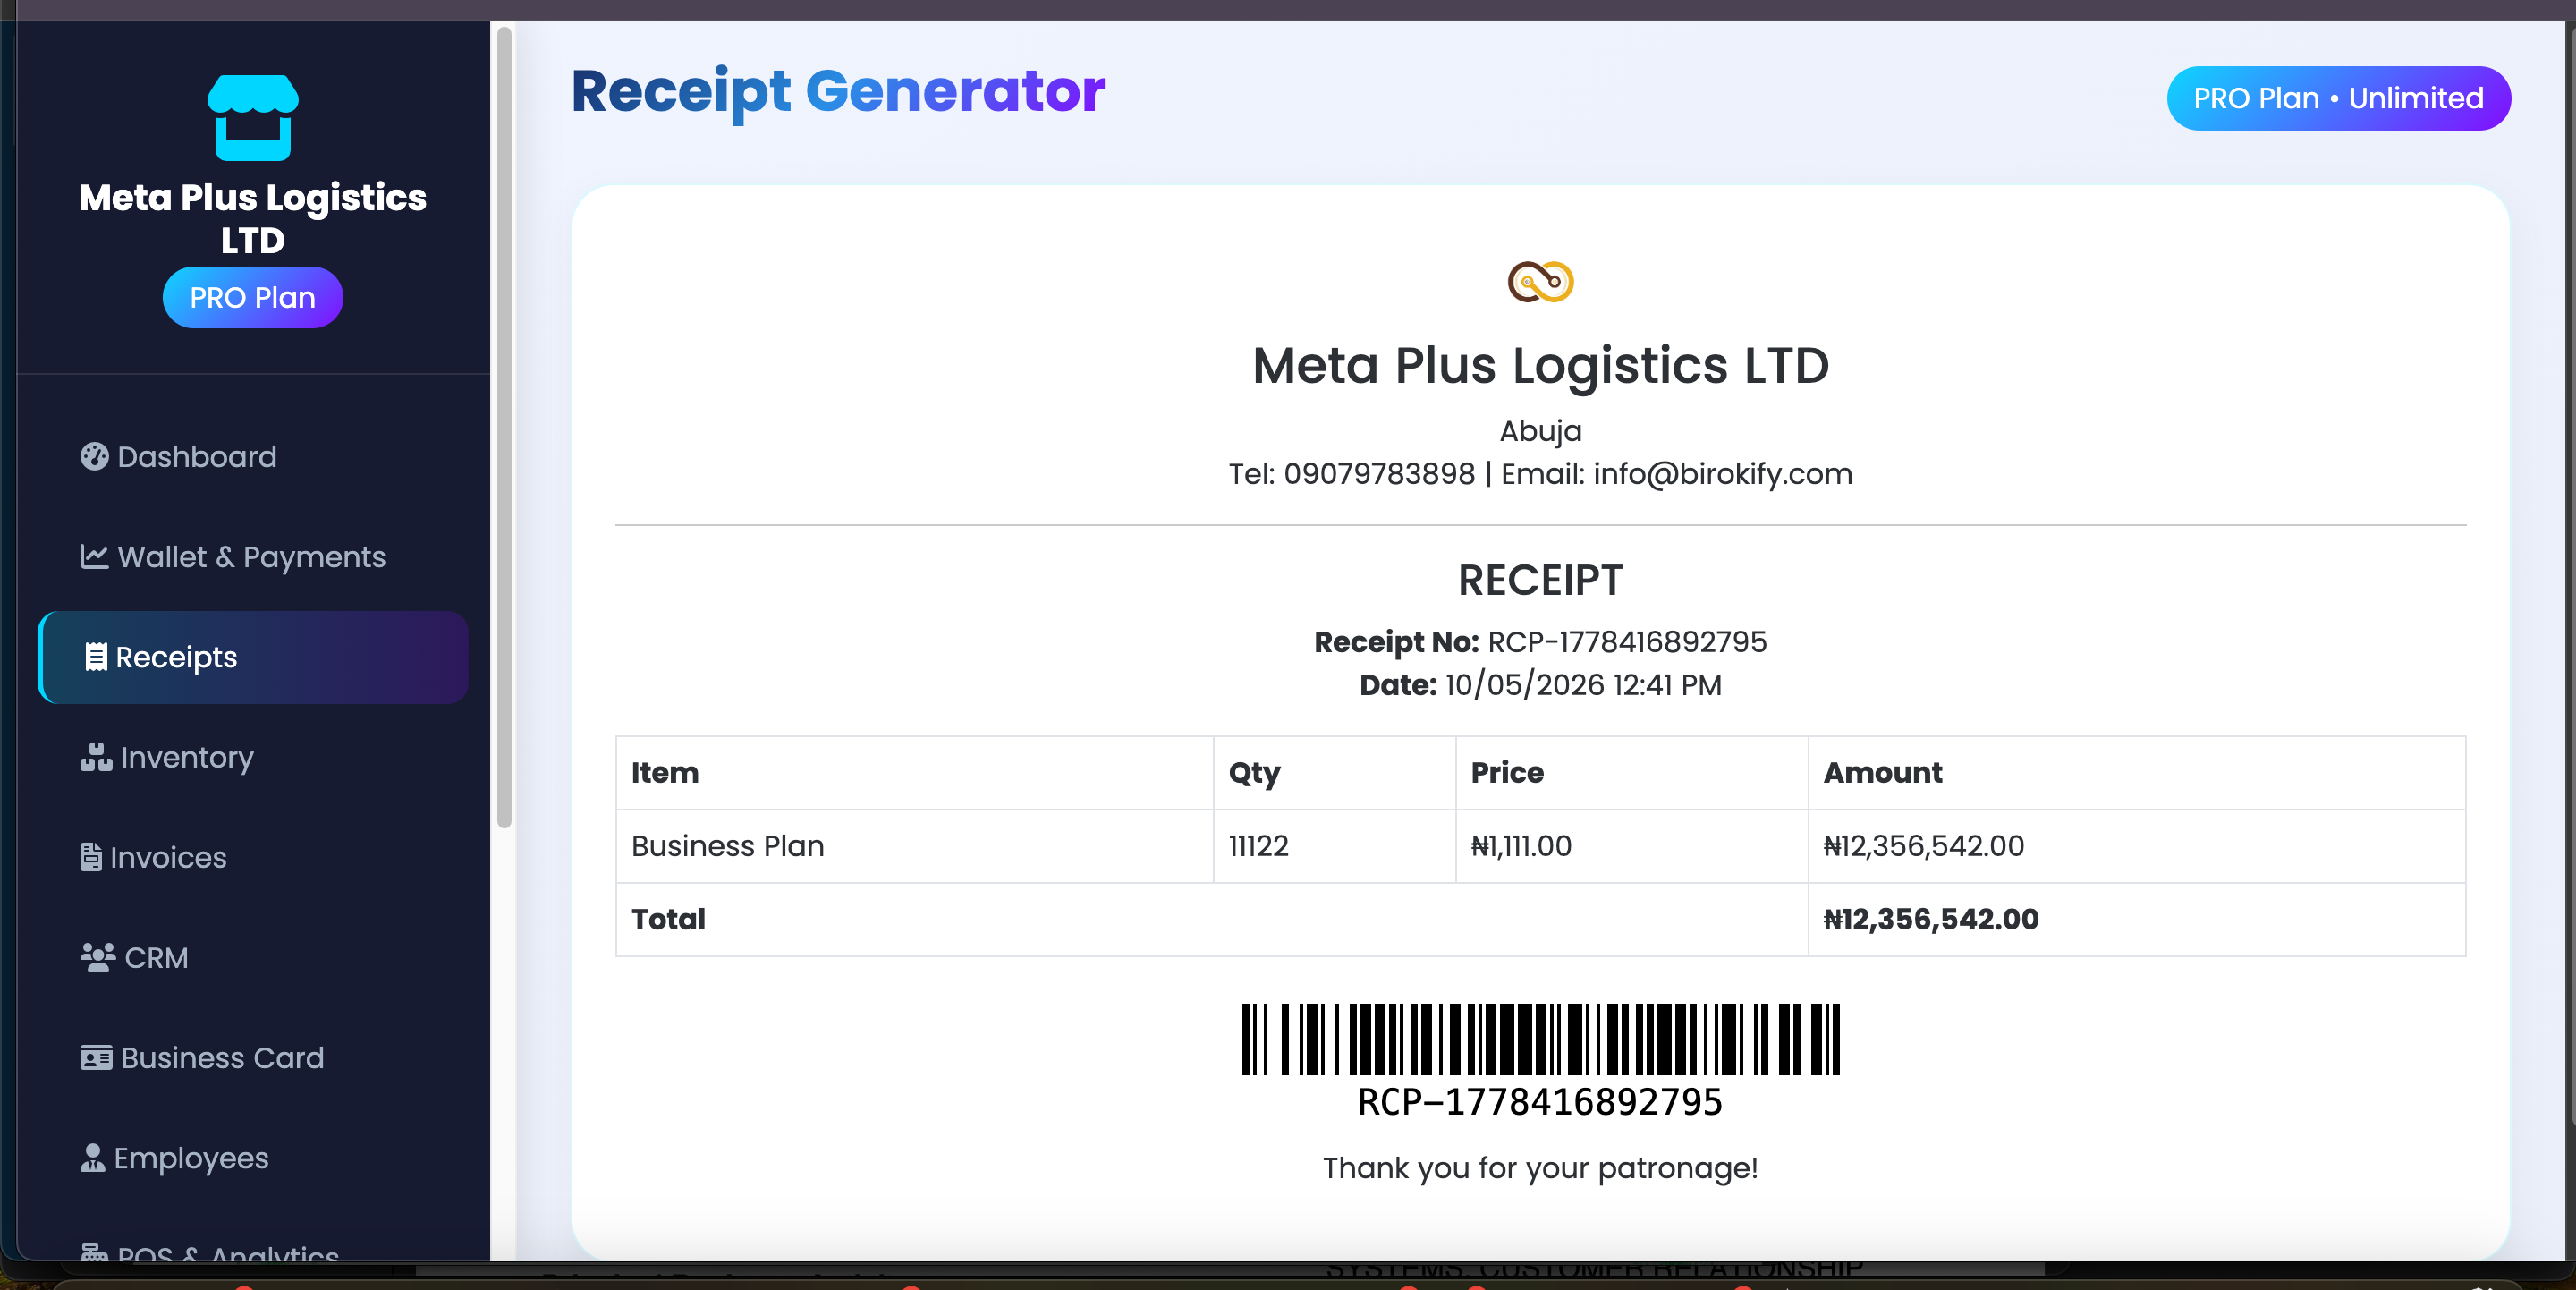
Task: Click the Inventory boxes icon
Action: click(96, 757)
